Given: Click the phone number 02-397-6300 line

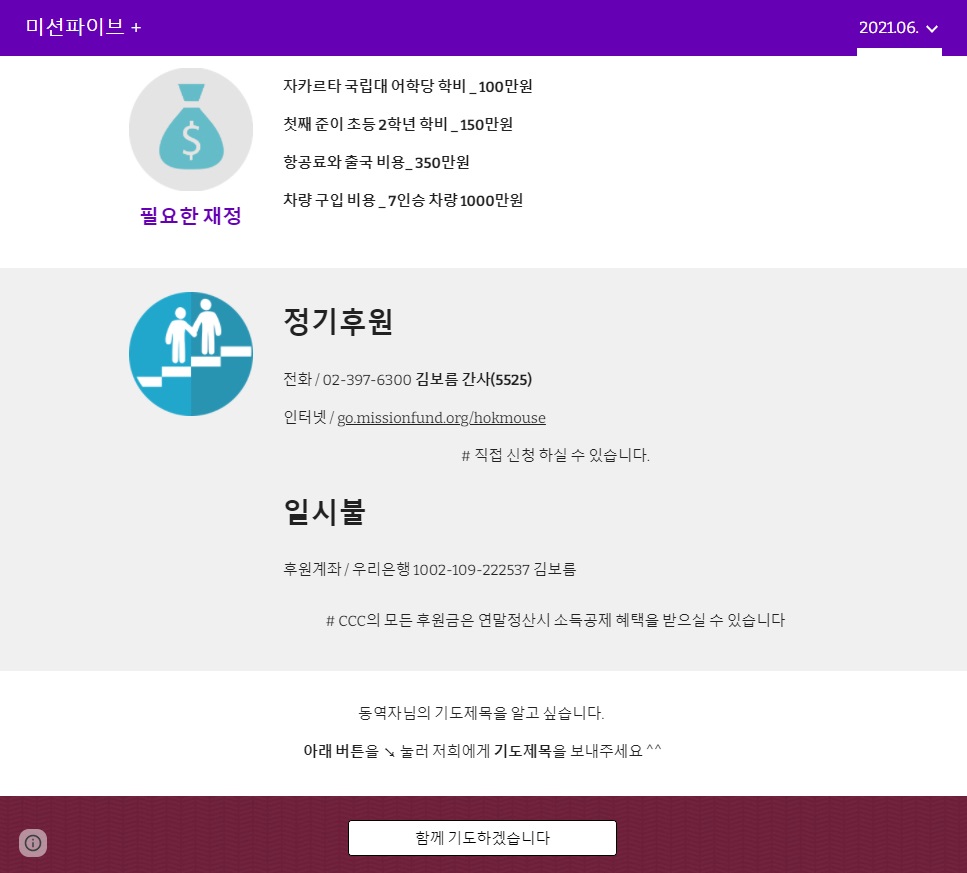Looking at the screenshot, I should pos(408,380).
